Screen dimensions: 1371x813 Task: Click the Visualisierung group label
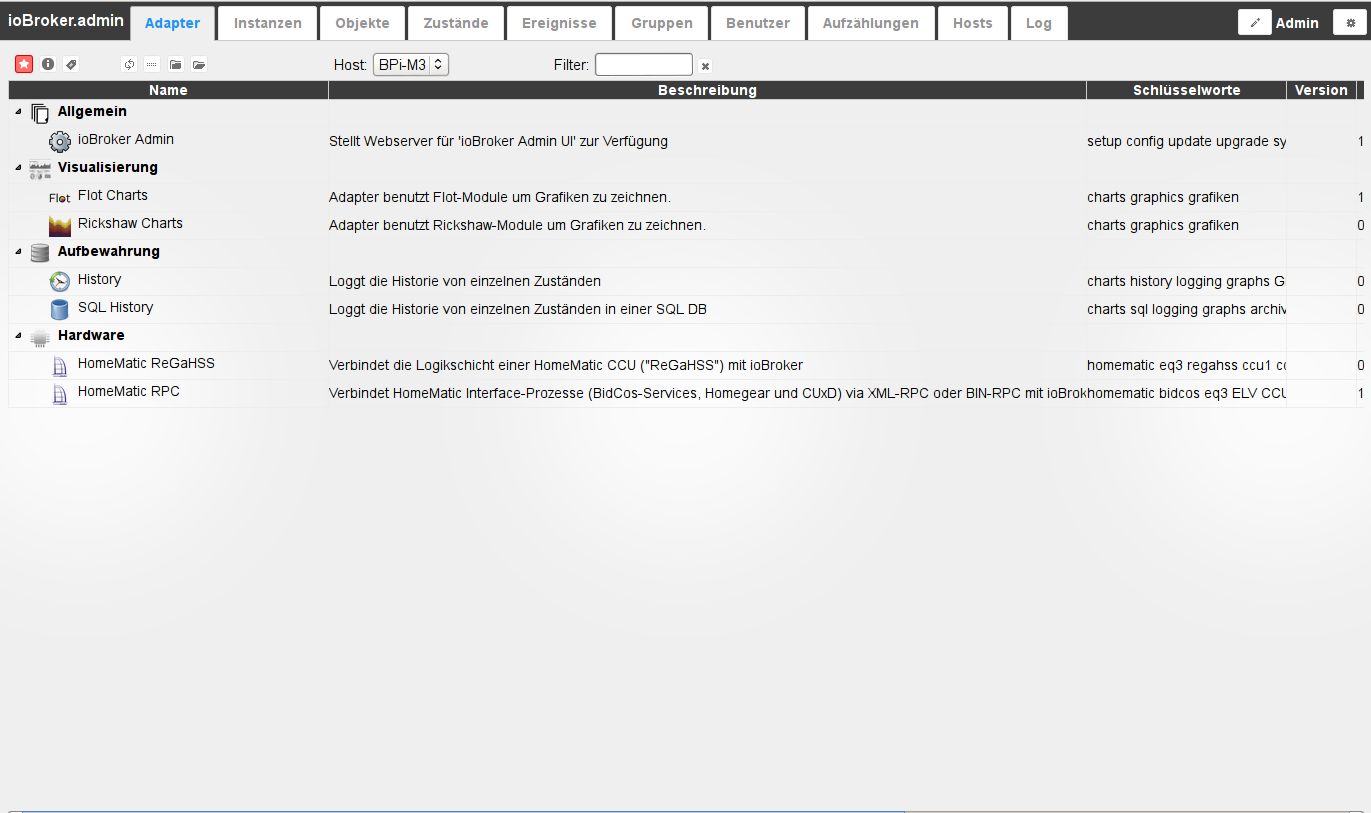click(x=108, y=167)
